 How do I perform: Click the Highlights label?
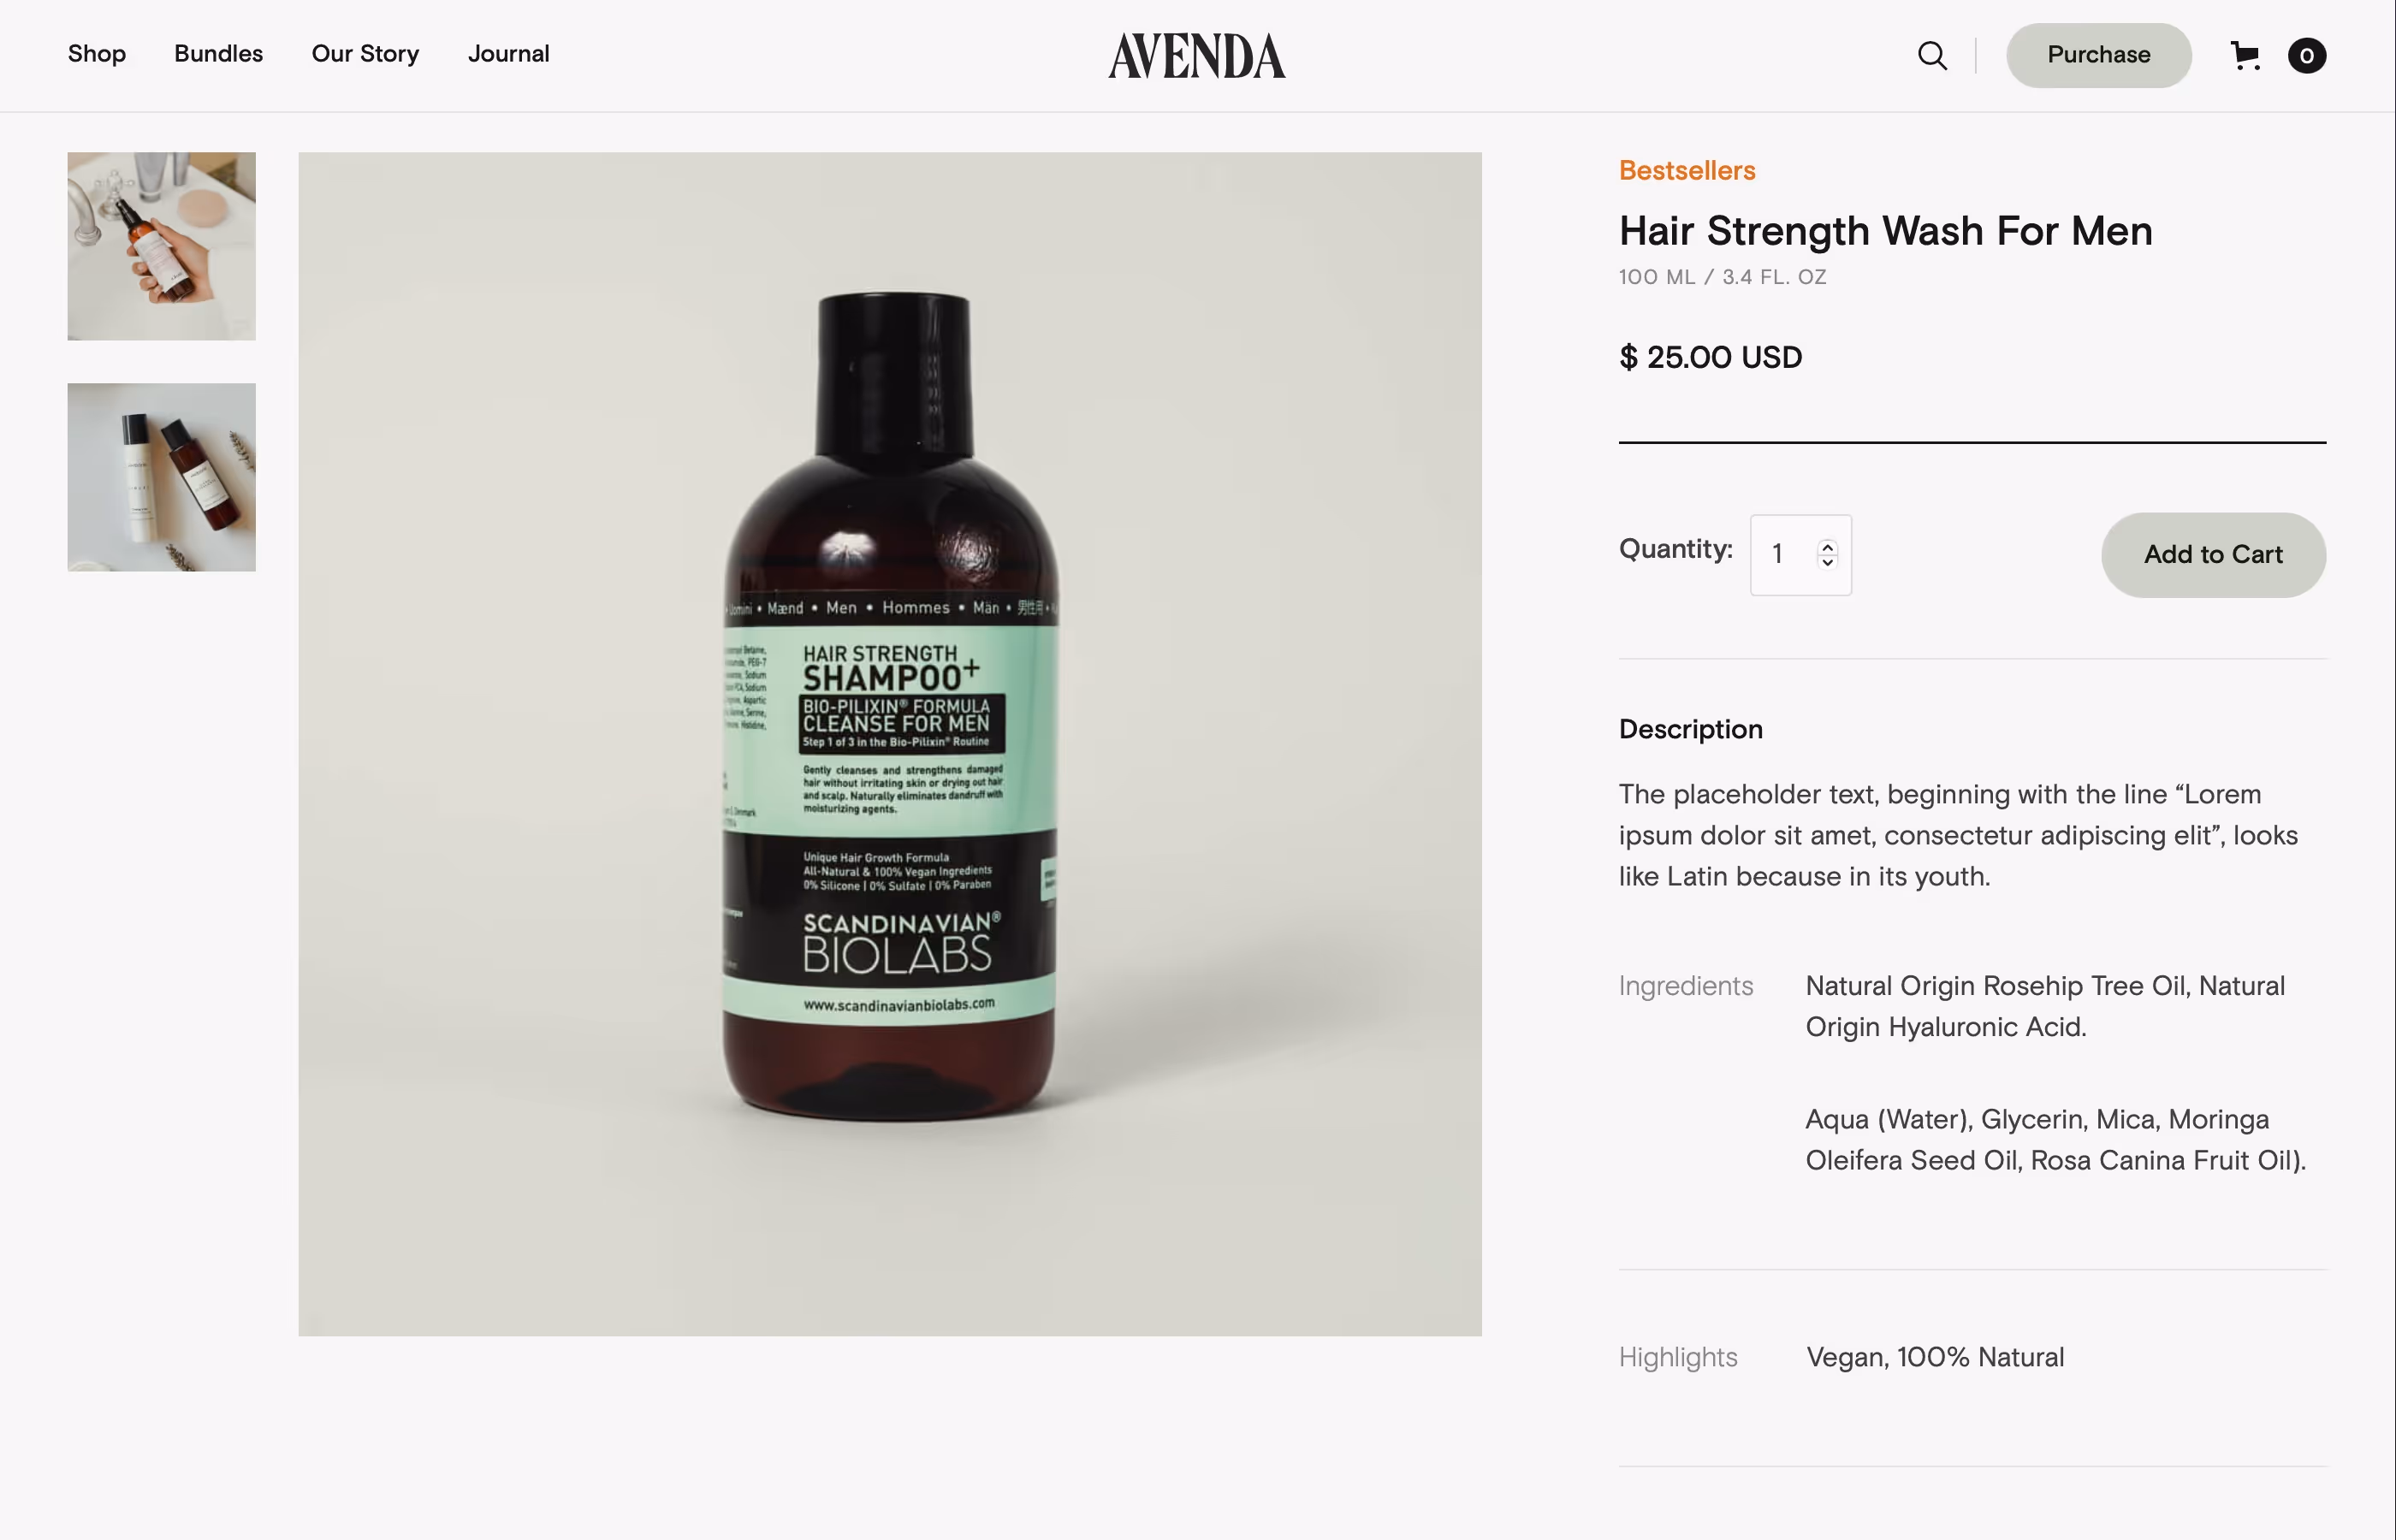(x=1678, y=1357)
